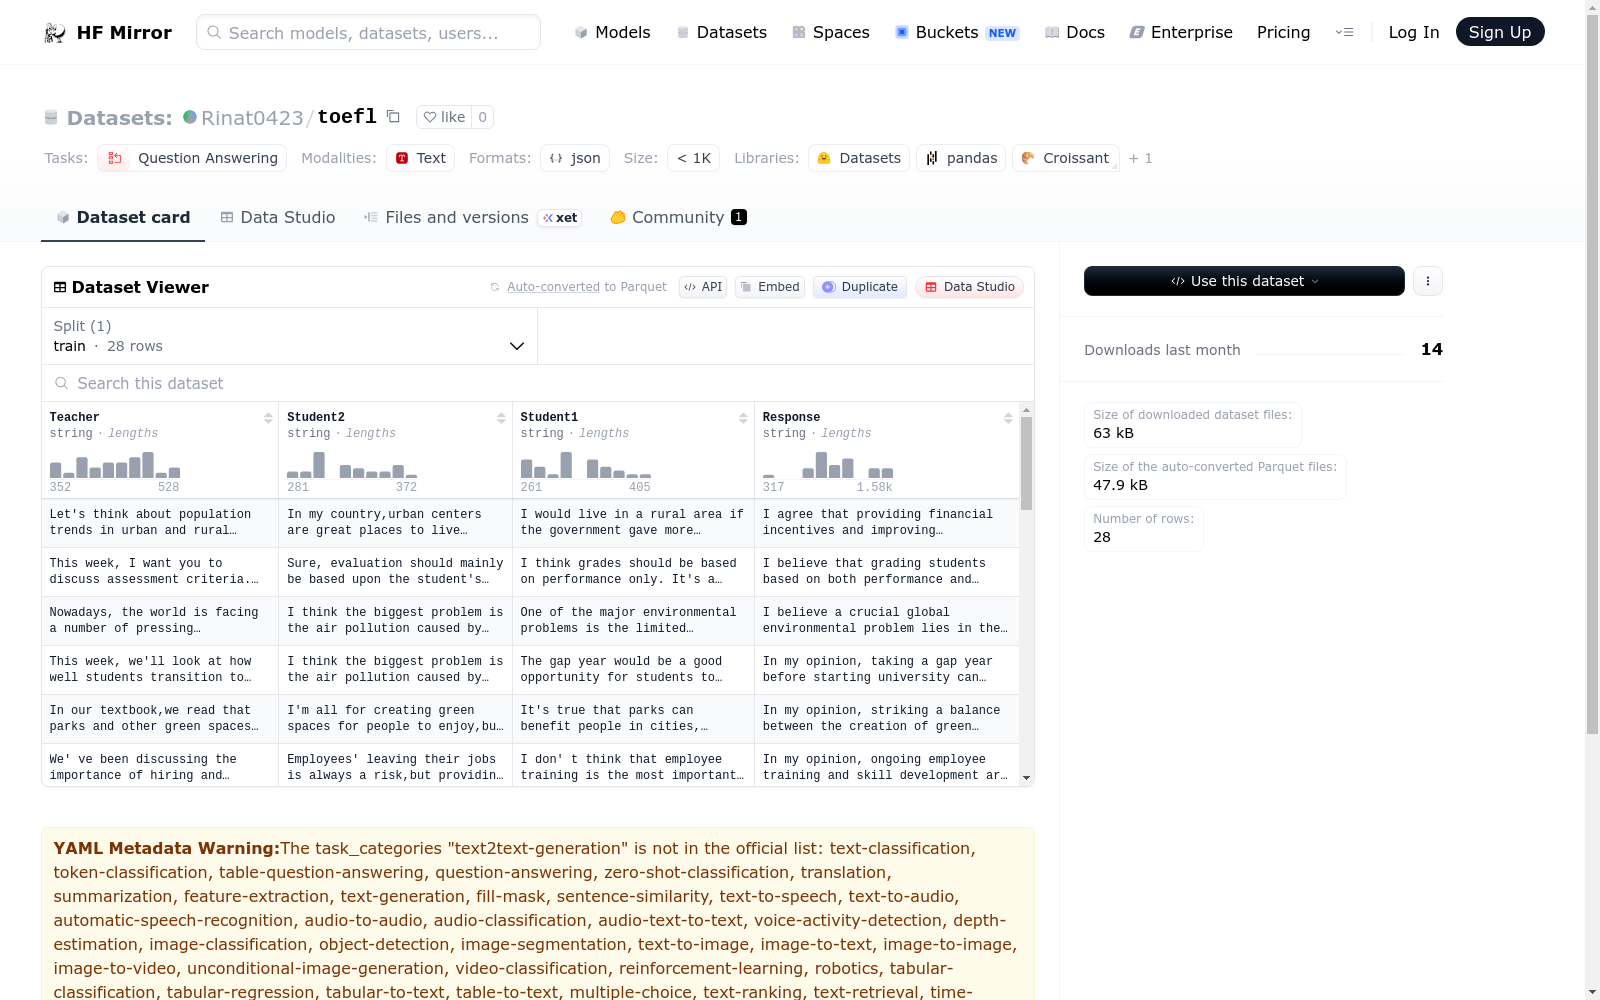Focus the search models, datasets, users field

click(368, 32)
